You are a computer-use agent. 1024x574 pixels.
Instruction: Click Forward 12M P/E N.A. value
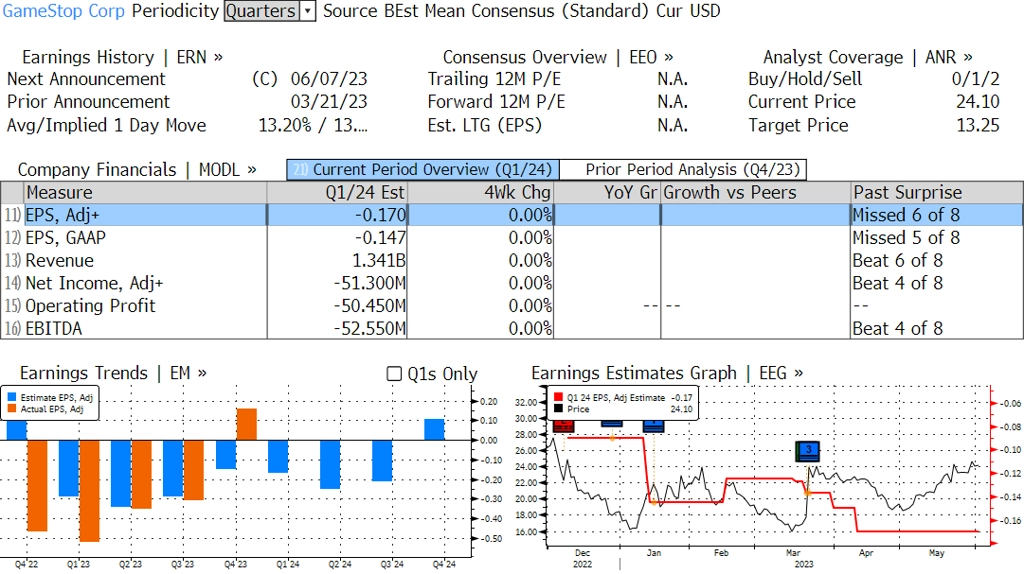[x=673, y=102]
